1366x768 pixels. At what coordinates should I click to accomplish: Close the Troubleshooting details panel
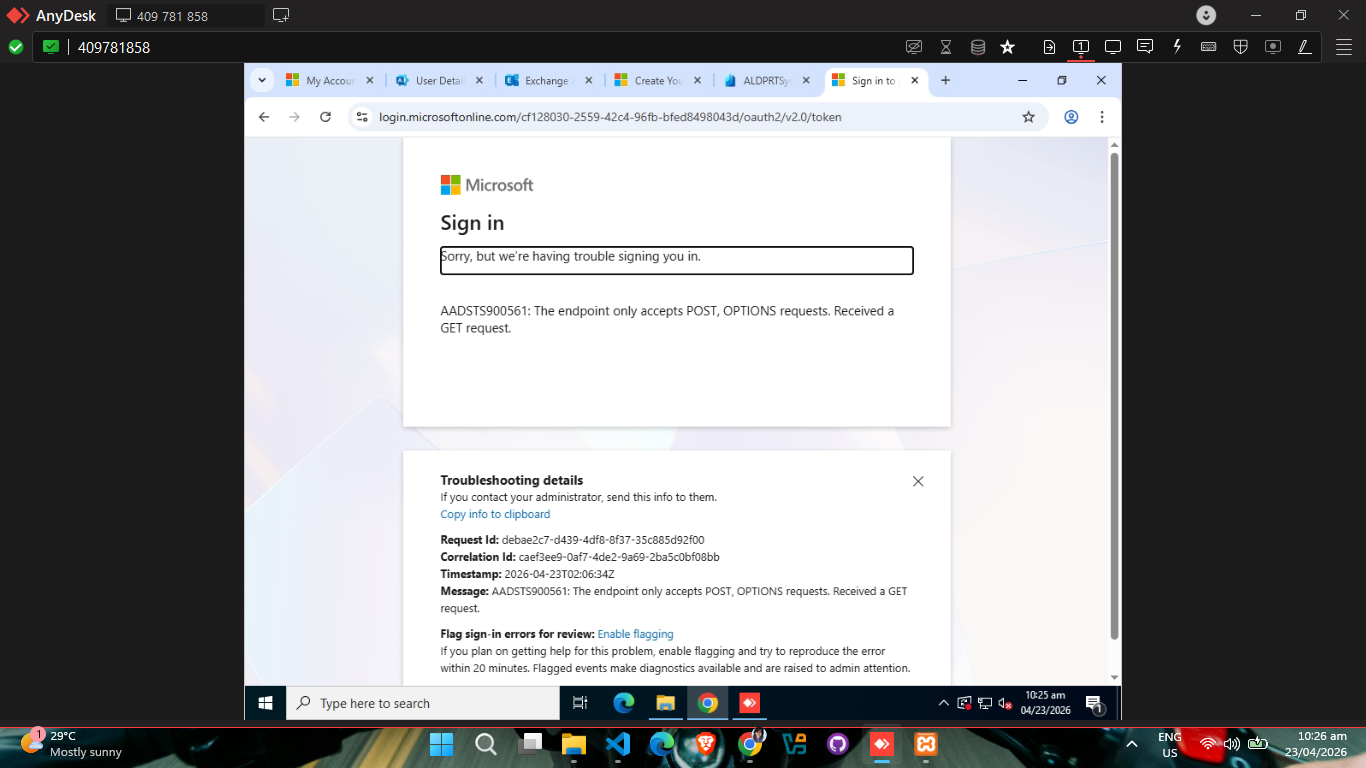[918, 481]
